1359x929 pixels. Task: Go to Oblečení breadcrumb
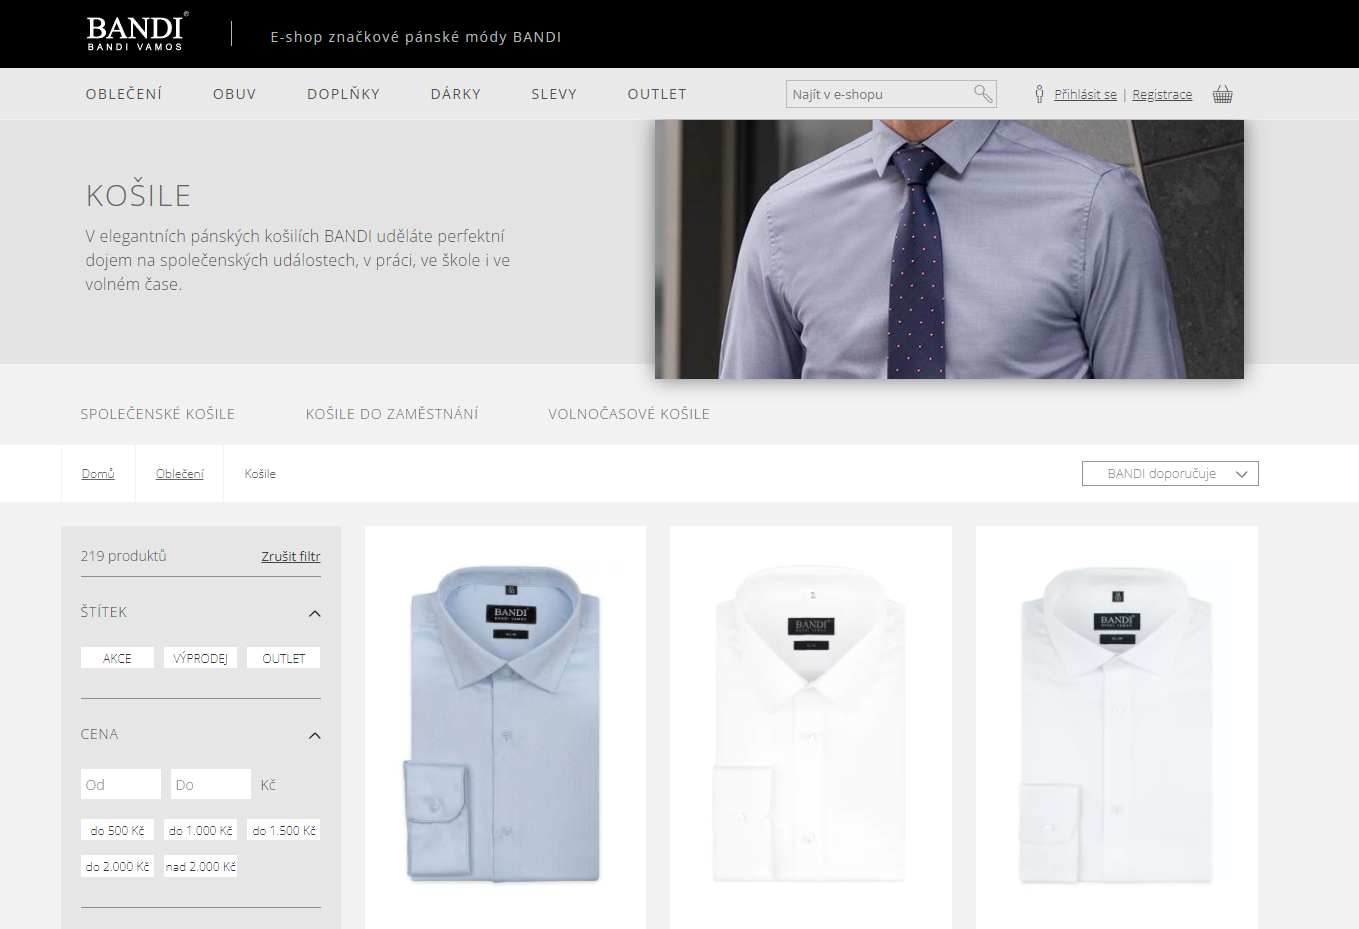(180, 474)
